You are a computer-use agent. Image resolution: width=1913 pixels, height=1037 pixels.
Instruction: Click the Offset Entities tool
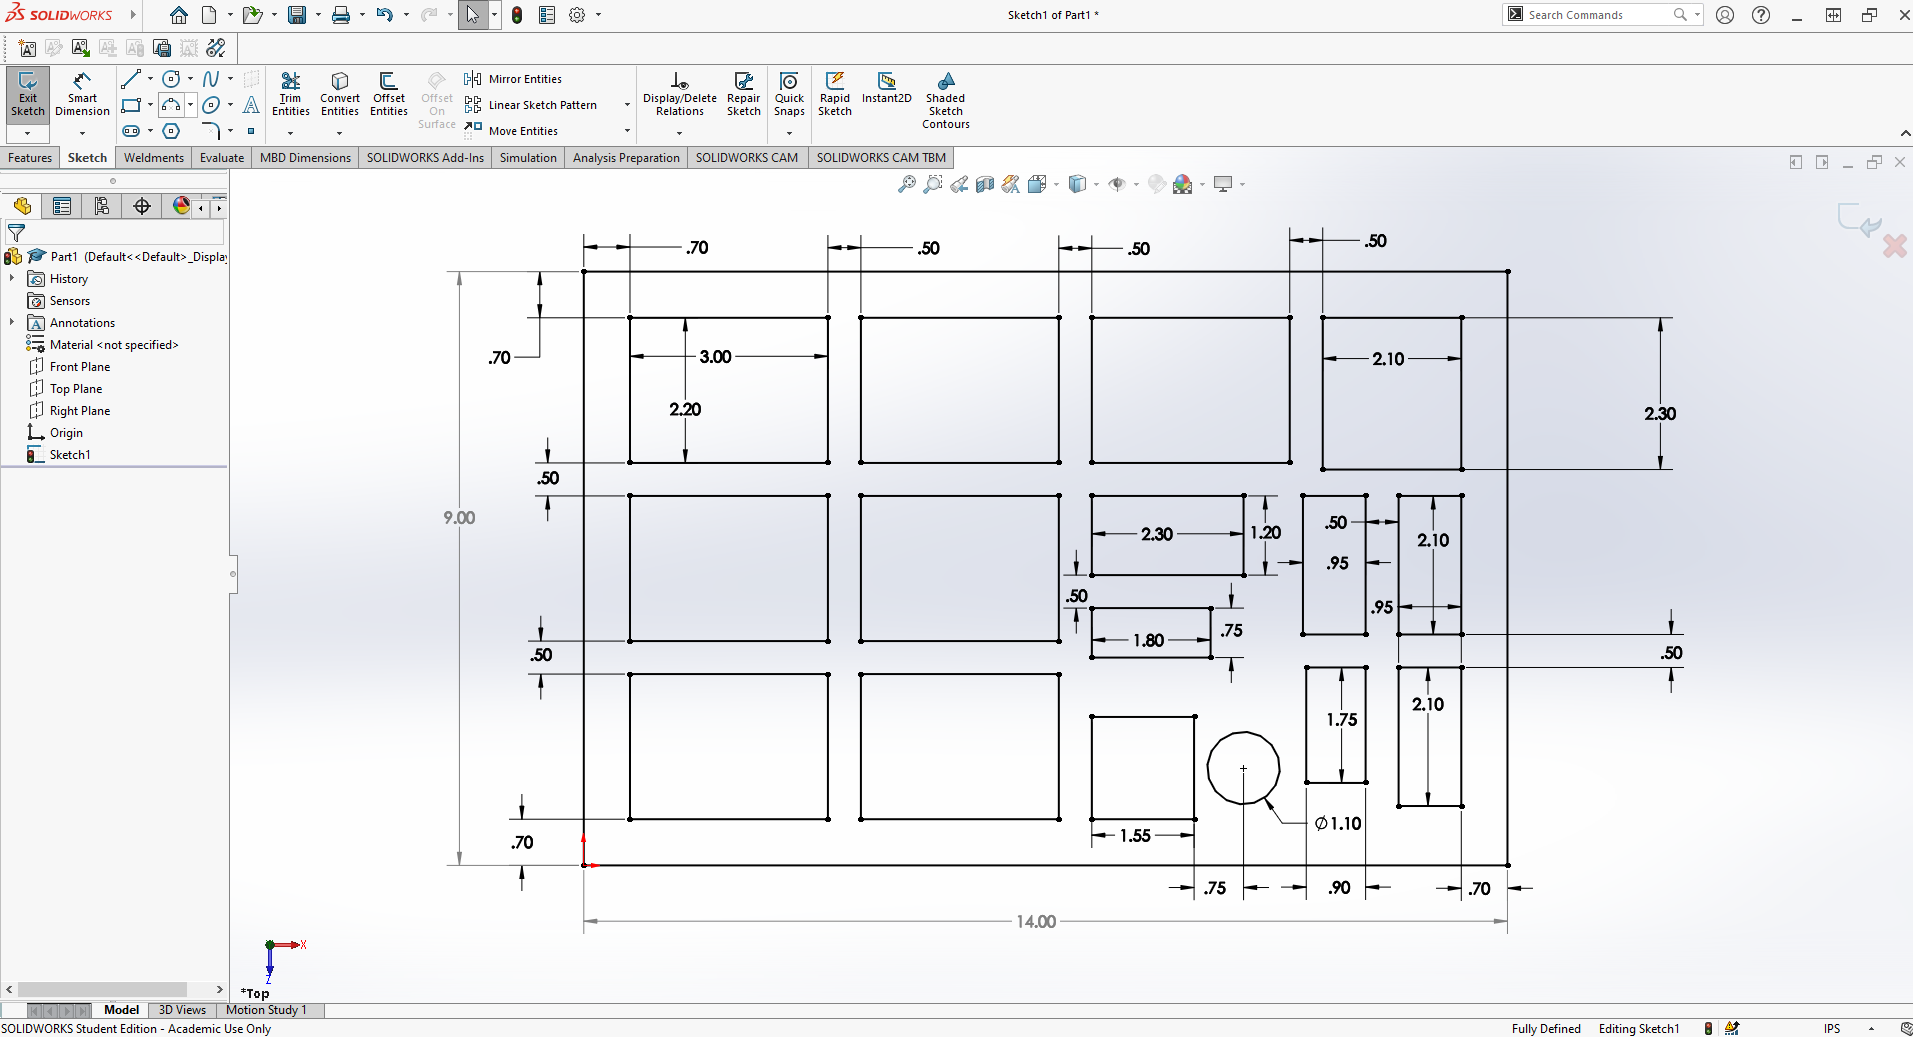click(x=389, y=94)
